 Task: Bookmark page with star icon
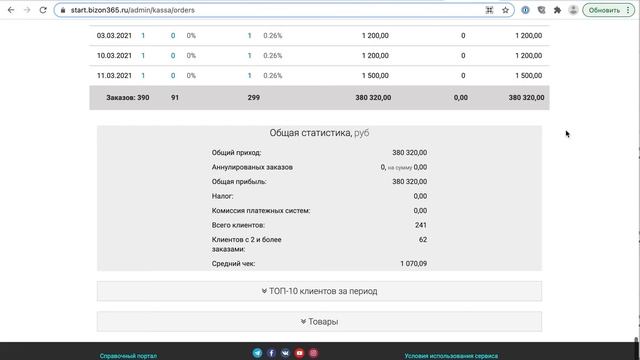pyautogui.click(x=505, y=10)
